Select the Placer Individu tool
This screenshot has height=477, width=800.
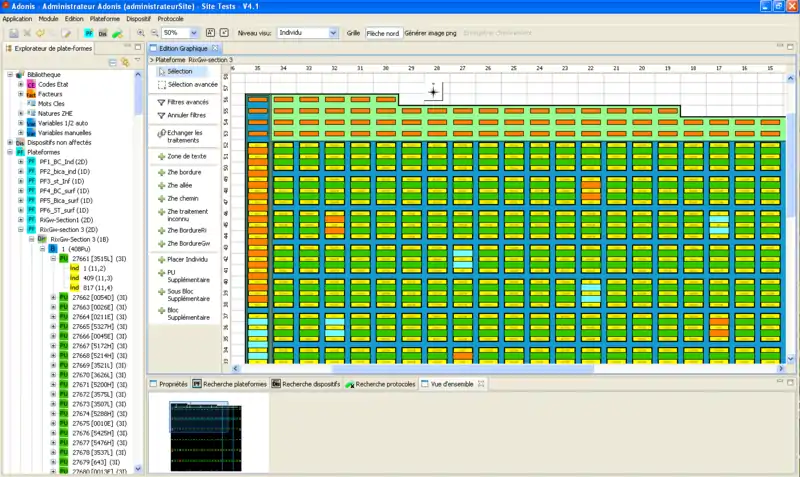click(188, 259)
